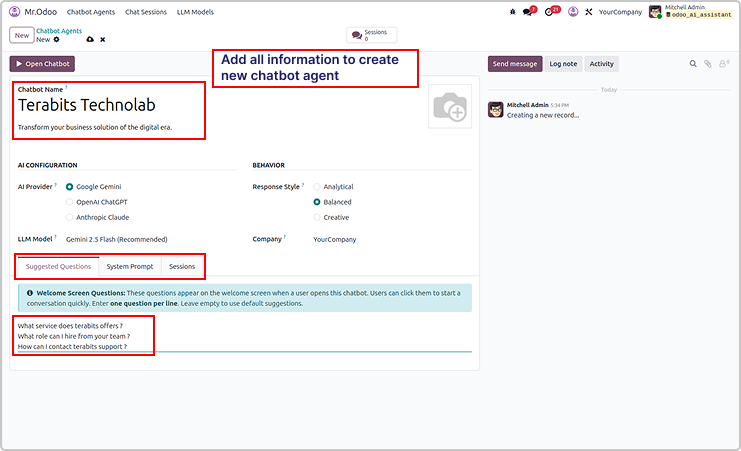Select Anthropic Claude as AI provider
The width and height of the screenshot is (741, 451).
tap(69, 217)
